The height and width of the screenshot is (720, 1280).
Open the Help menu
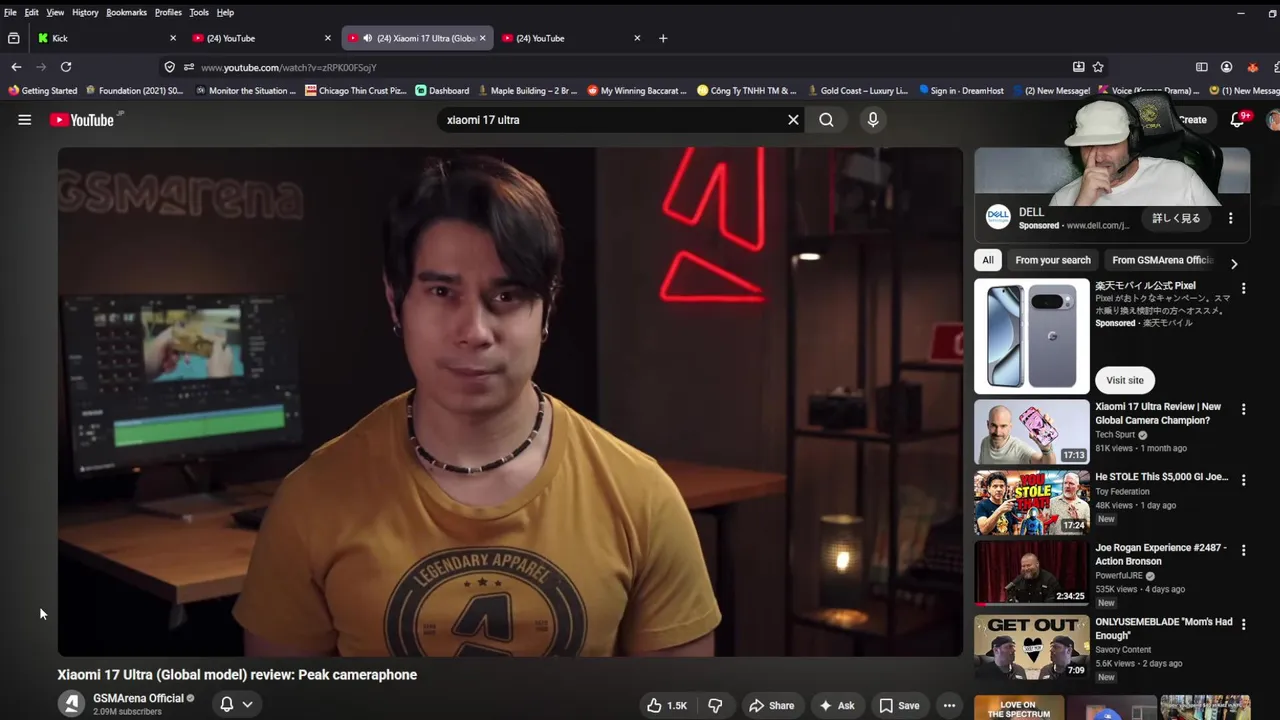tap(225, 12)
